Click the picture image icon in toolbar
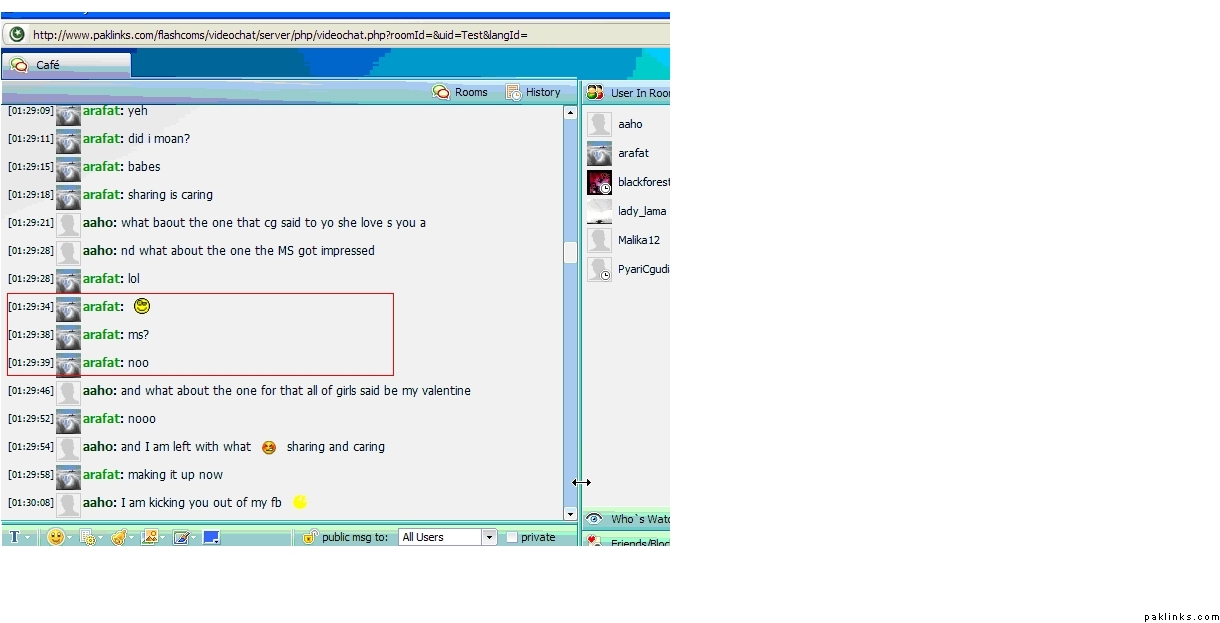The width and height of the screenshot is (1220, 623). click(149, 537)
